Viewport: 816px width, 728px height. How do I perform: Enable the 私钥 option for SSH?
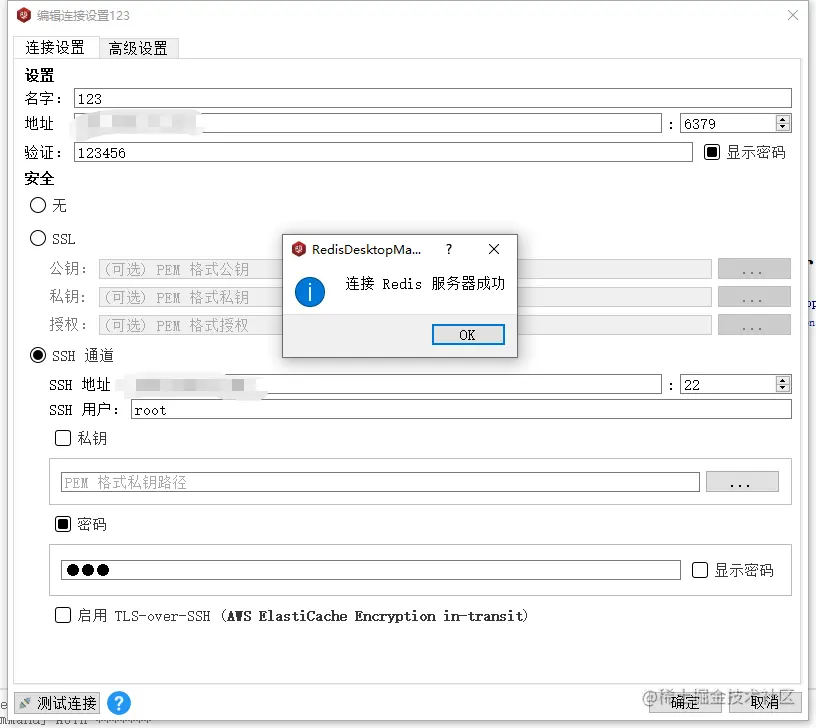63,437
